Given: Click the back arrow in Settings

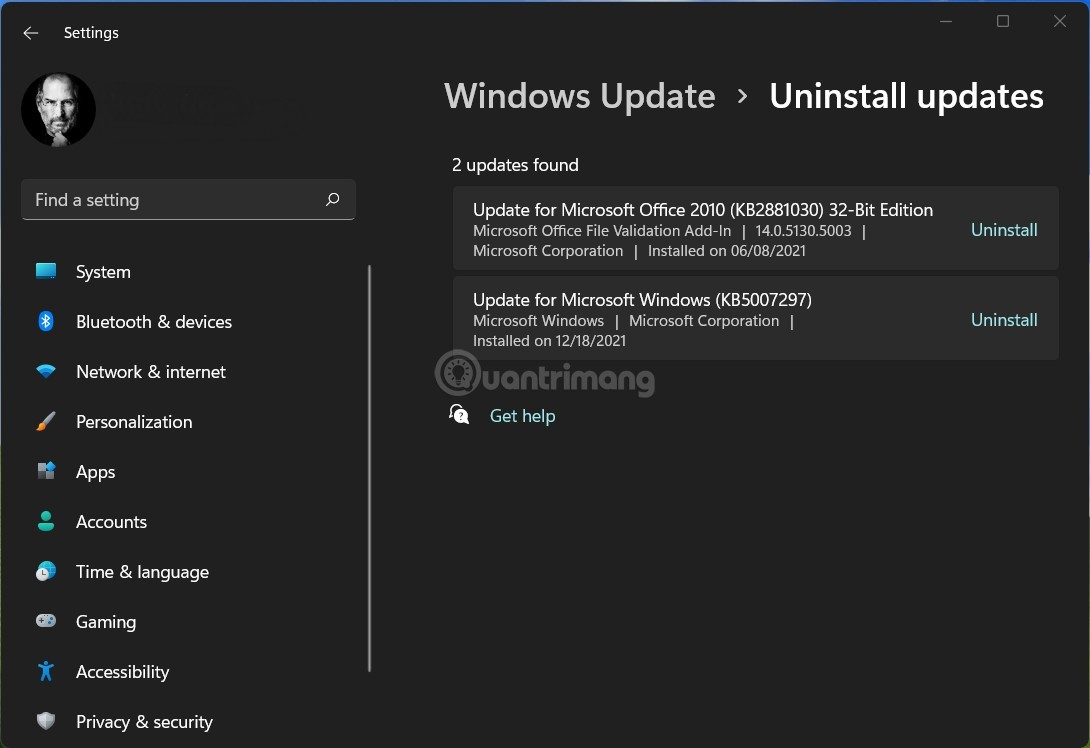Looking at the screenshot, I should (31, 33).
